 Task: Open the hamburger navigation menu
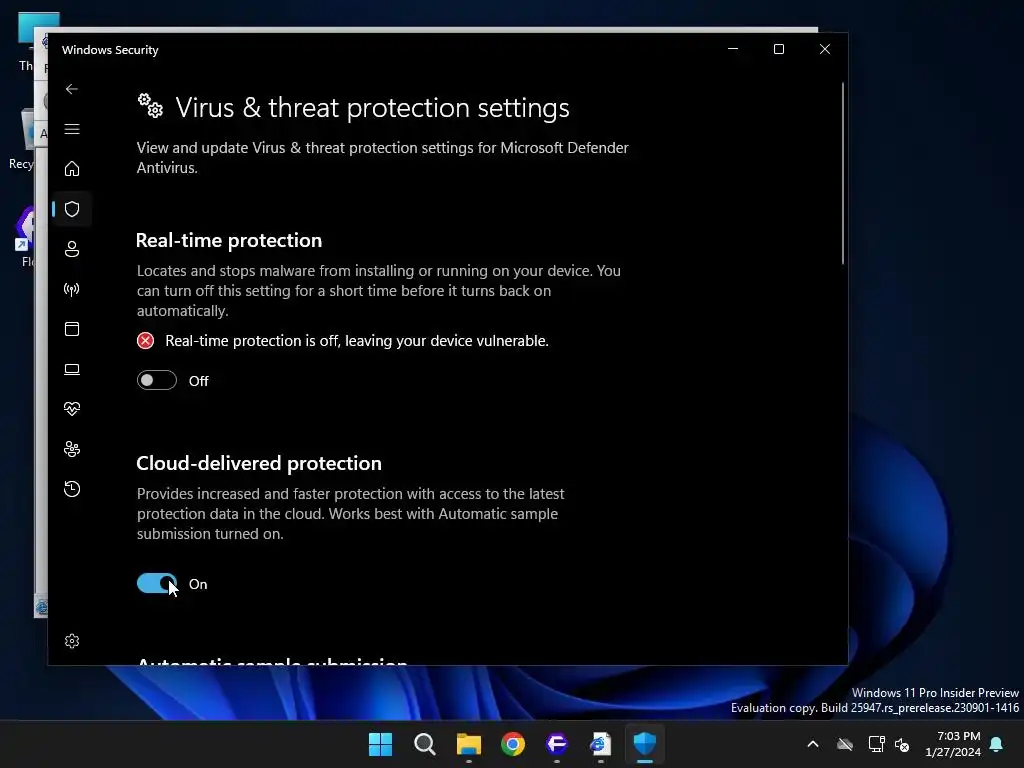72,129
